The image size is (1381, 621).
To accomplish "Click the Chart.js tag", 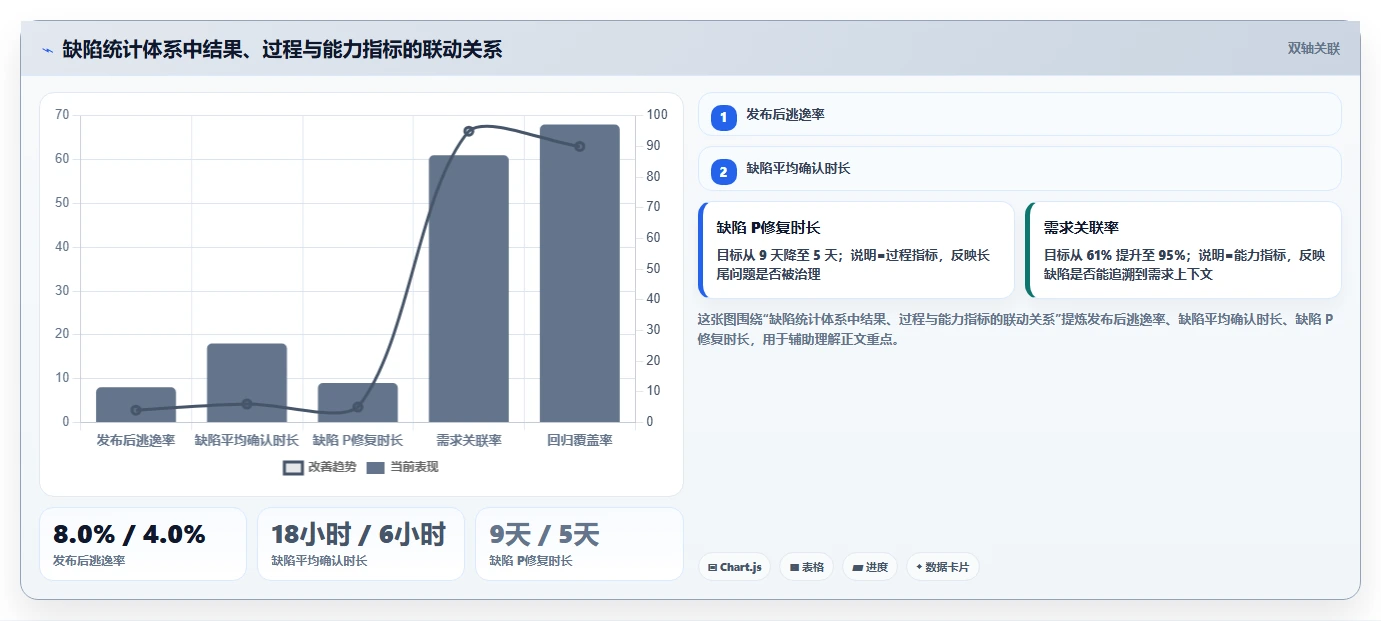I will (734, 567).
